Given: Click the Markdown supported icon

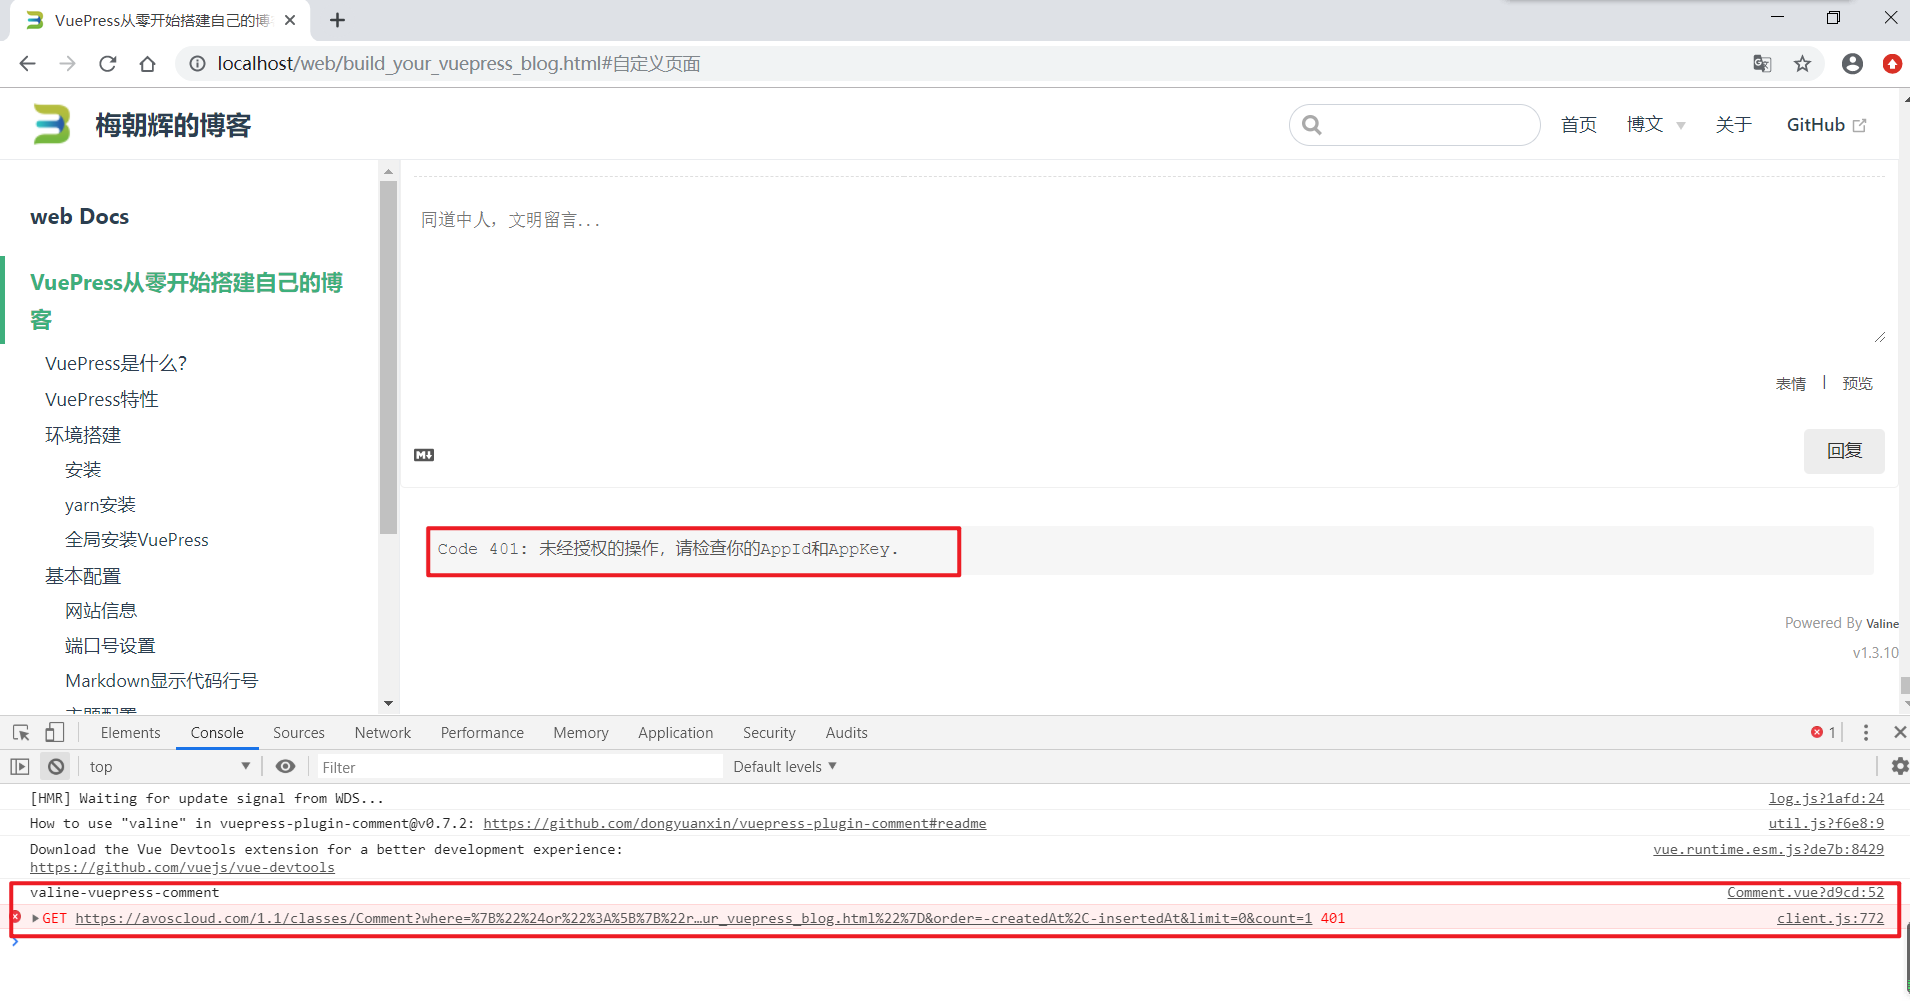Looking at the screenshot, I should point(424,455).
